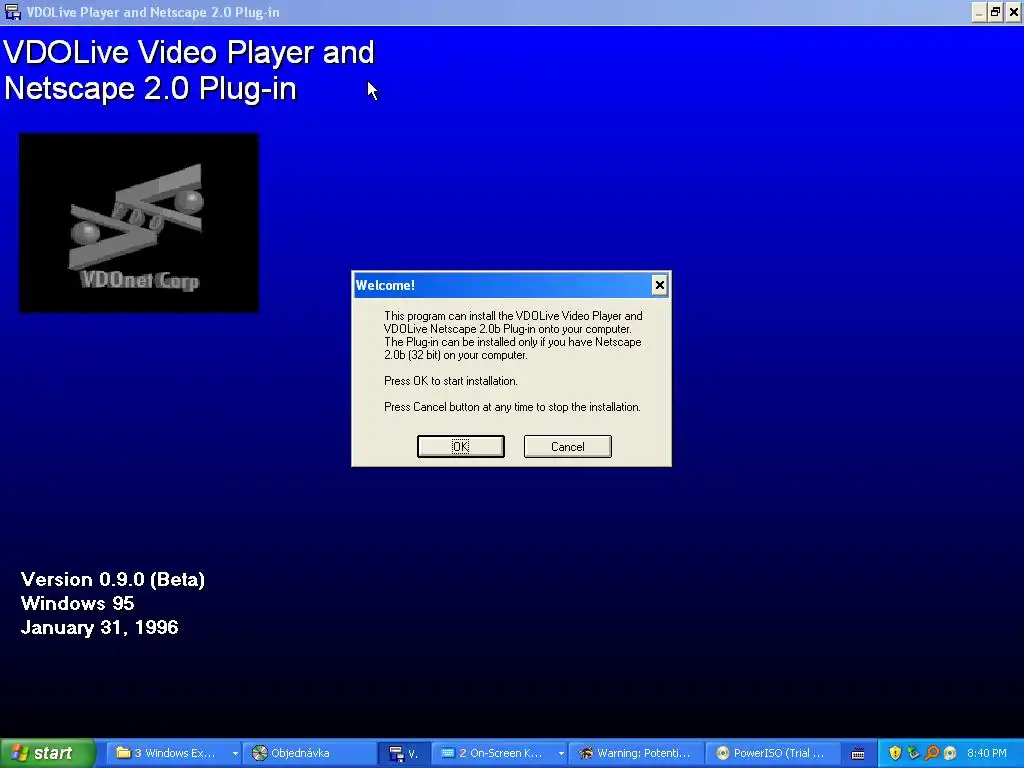
Task: Expand the On-Screen Keyboard group dropdown arrow
Action: pyautogui.click(x=560, y=753)
